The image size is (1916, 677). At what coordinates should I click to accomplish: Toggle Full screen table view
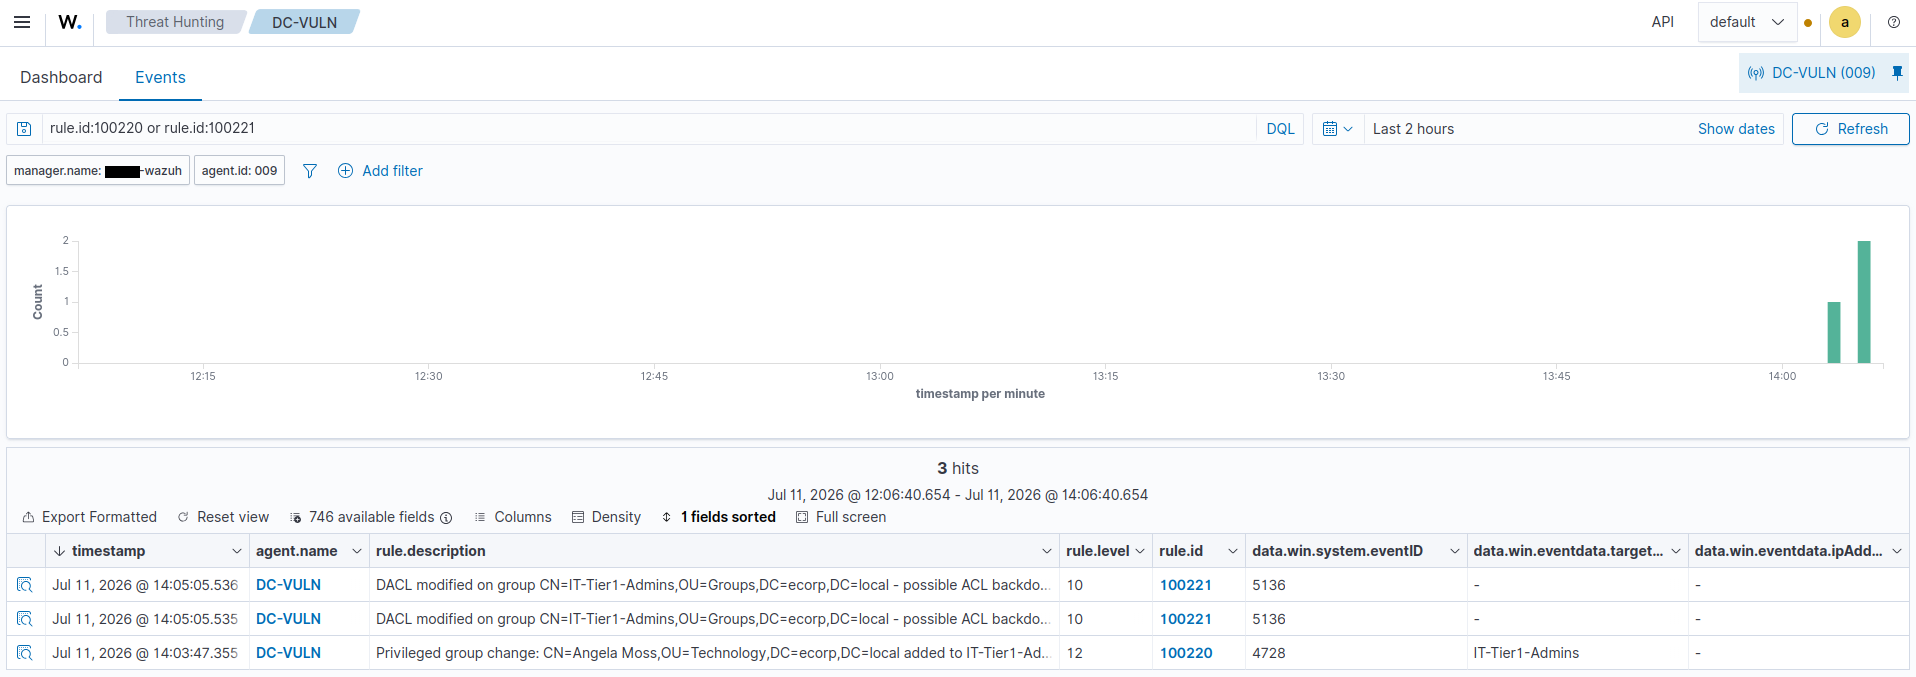[x=841, y=517]
